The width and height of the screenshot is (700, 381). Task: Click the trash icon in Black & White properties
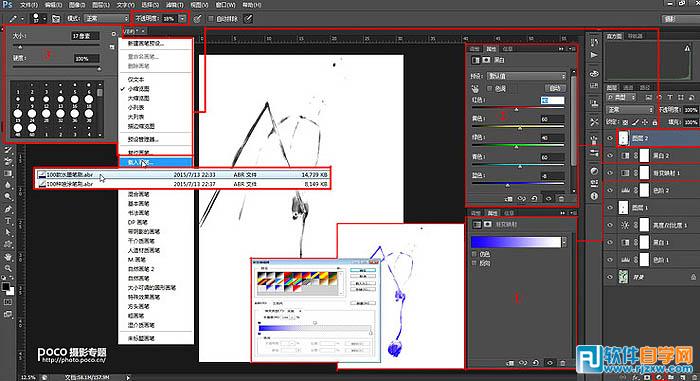pos(562,199)
